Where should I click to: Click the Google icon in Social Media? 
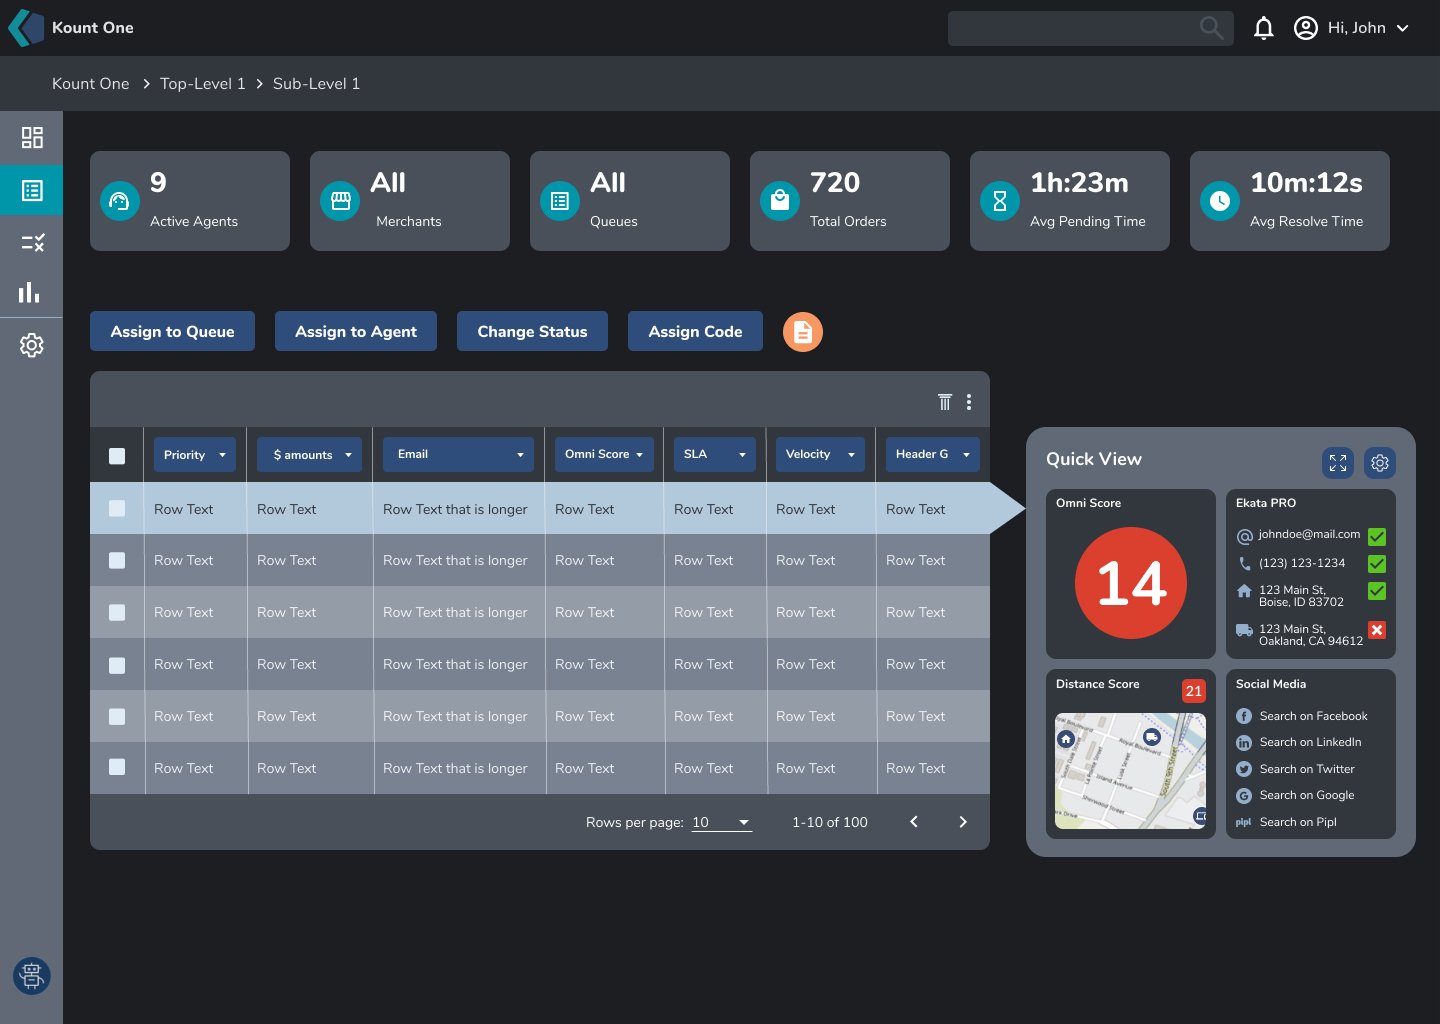coord(1244,796)
